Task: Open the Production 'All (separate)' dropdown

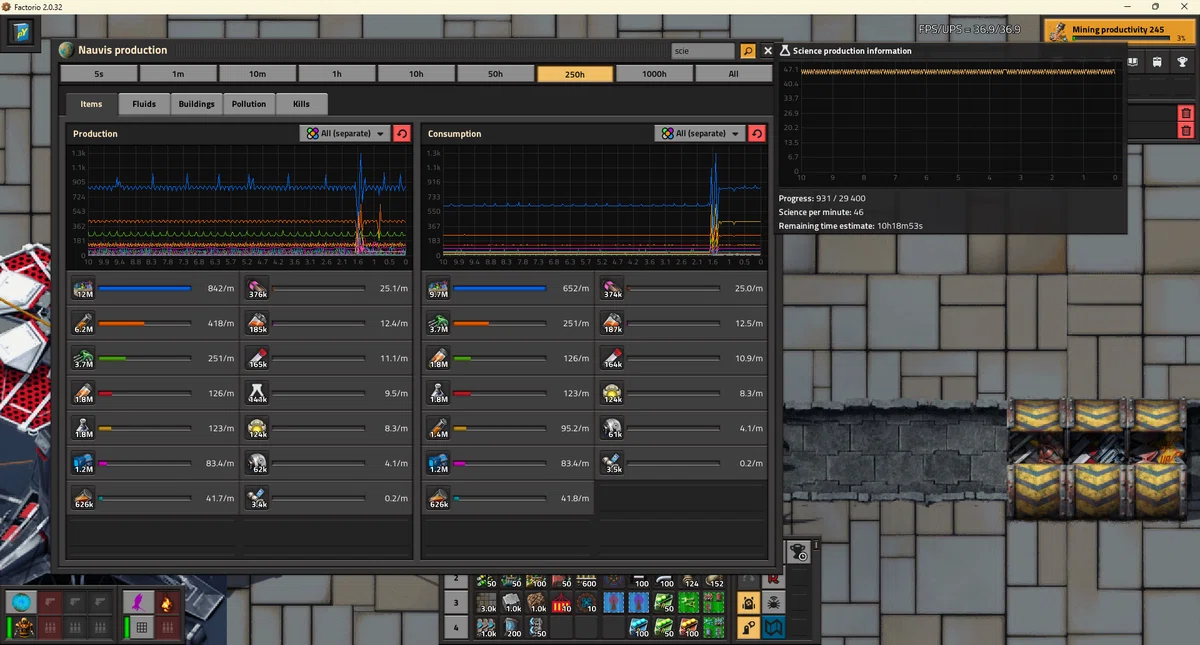Action: [344, 133]
